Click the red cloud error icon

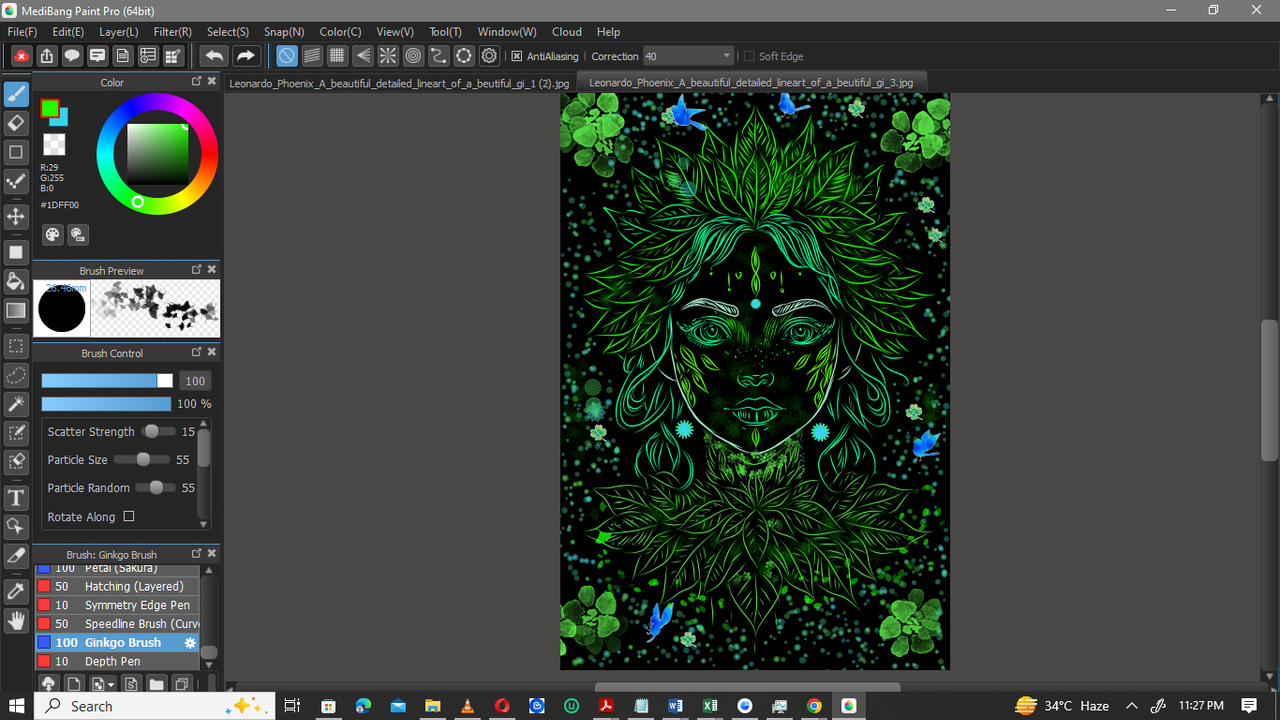[21, 56]
